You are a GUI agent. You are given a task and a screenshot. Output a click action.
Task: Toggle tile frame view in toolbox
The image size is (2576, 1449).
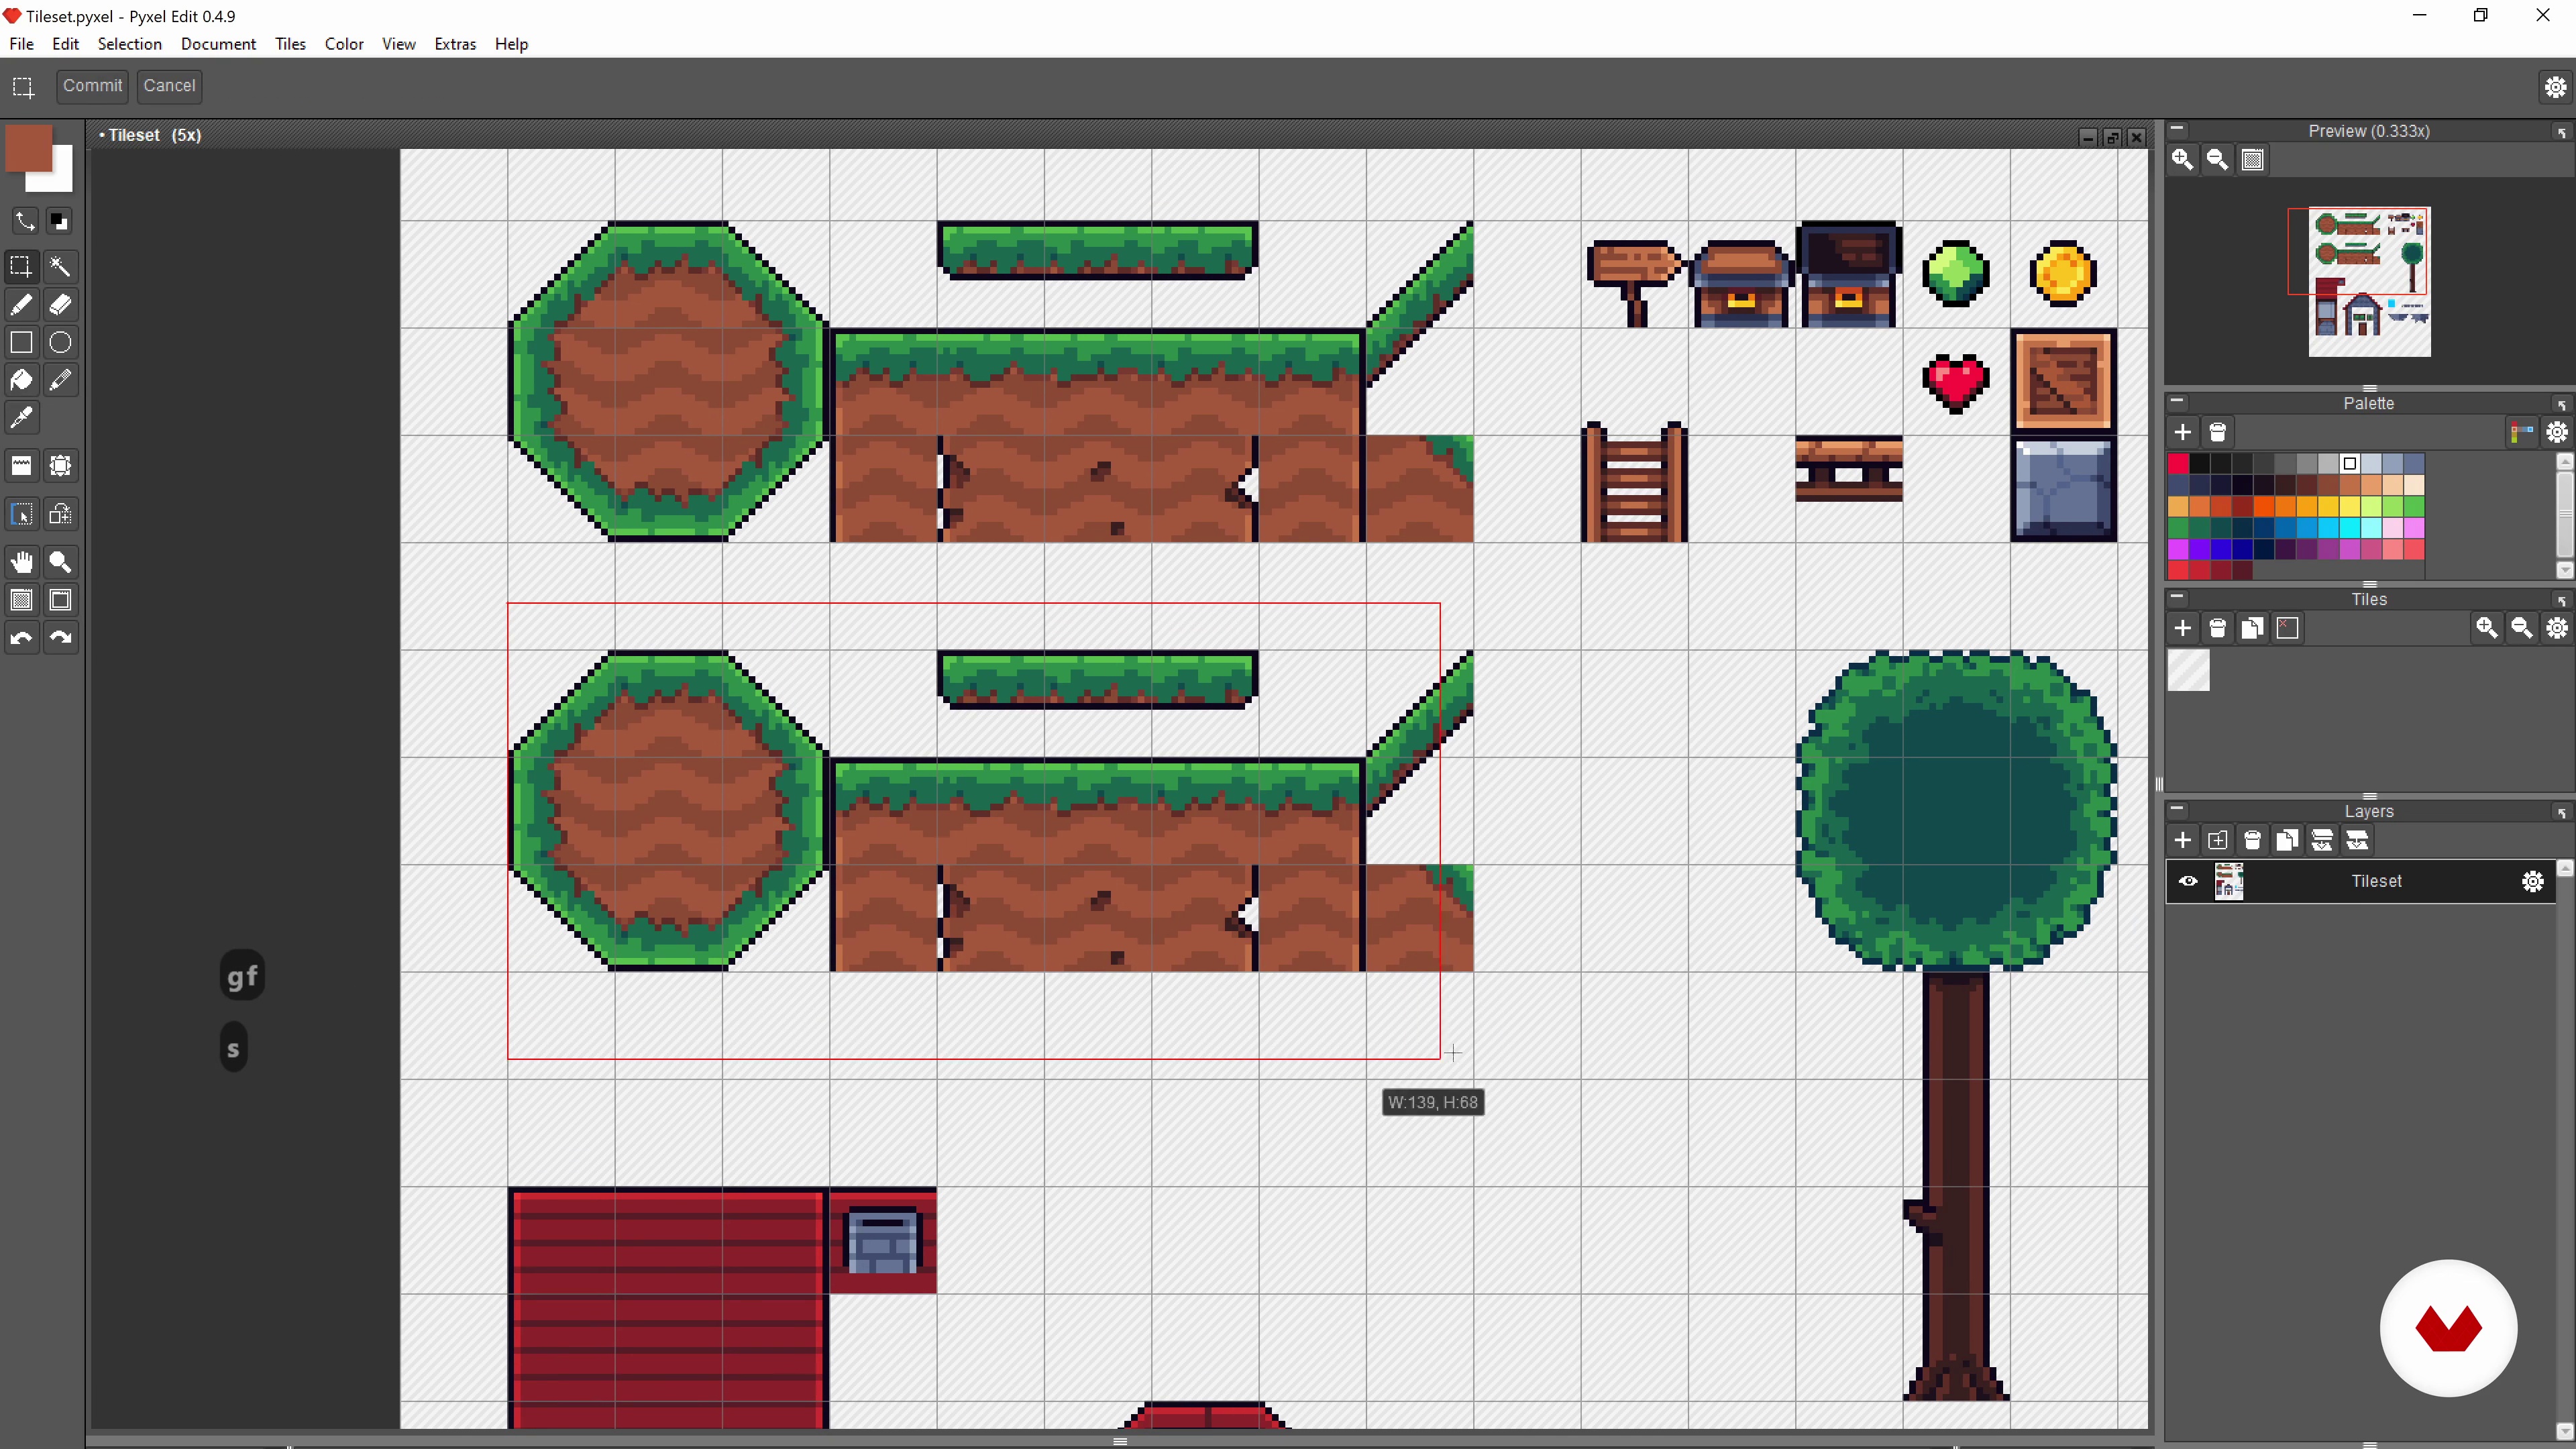coord(60,600)
